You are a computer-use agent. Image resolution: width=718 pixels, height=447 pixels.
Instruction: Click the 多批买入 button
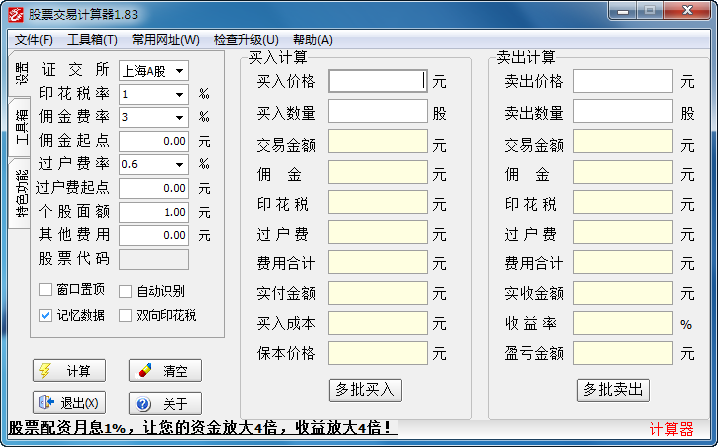365,390
